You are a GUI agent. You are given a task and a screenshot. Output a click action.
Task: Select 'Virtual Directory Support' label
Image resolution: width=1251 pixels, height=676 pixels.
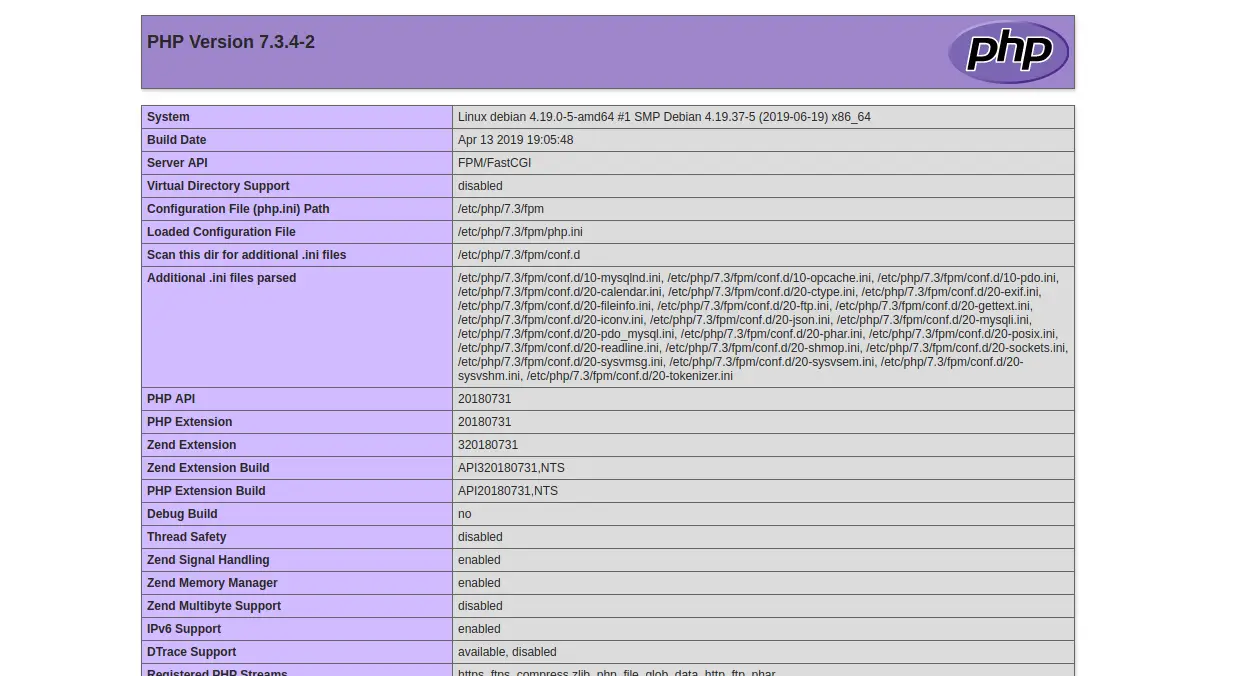[218, 186]
